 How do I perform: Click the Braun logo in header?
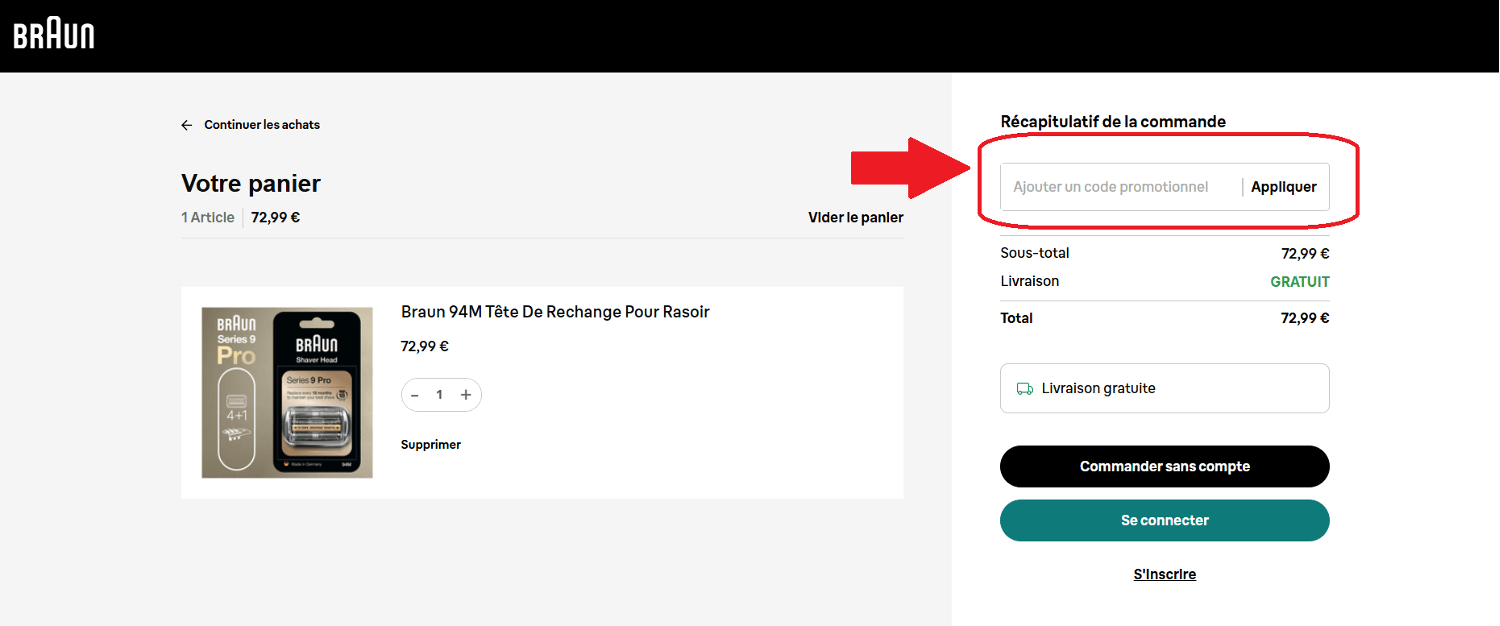pos(54,35)
